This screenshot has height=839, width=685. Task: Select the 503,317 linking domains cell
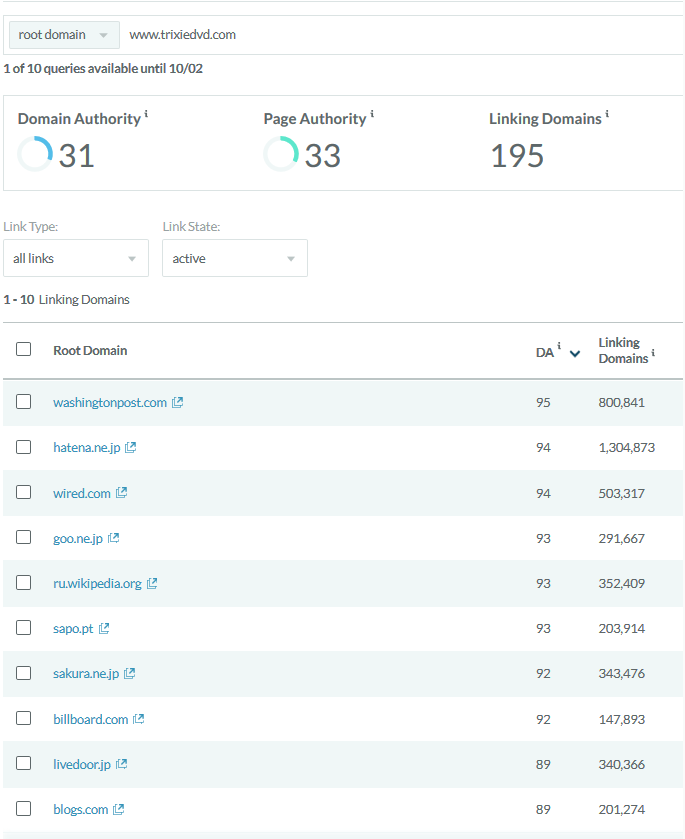tap(622, 493)
